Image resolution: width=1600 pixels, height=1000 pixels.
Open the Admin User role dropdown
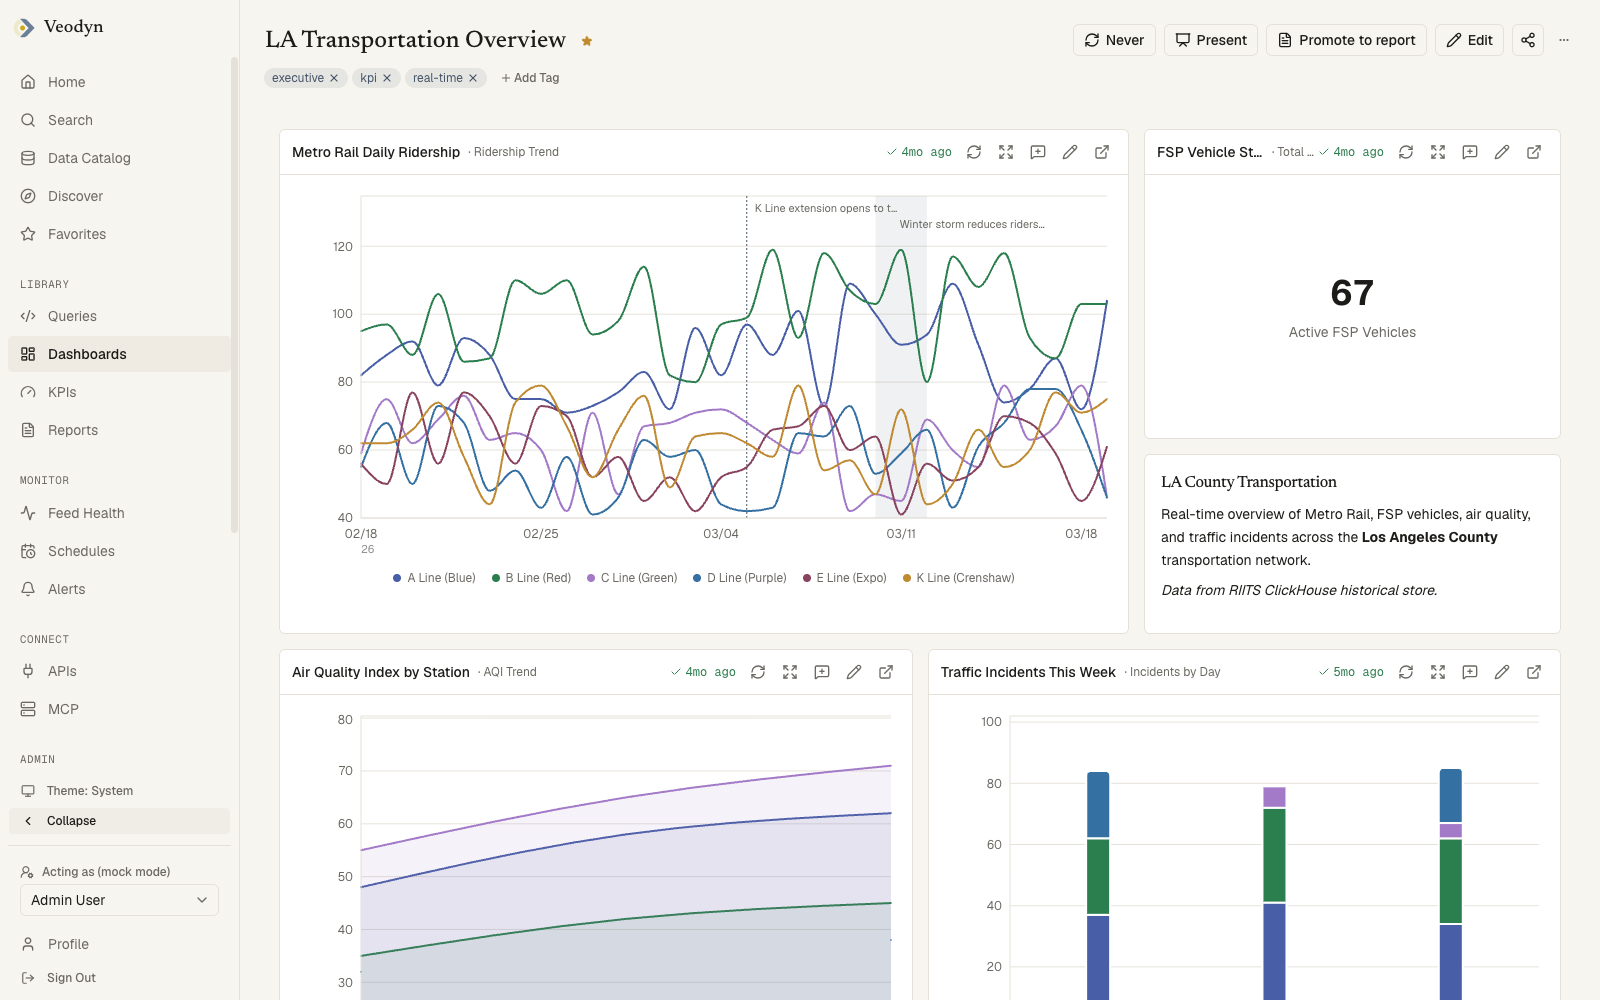(x=119, y=900)
